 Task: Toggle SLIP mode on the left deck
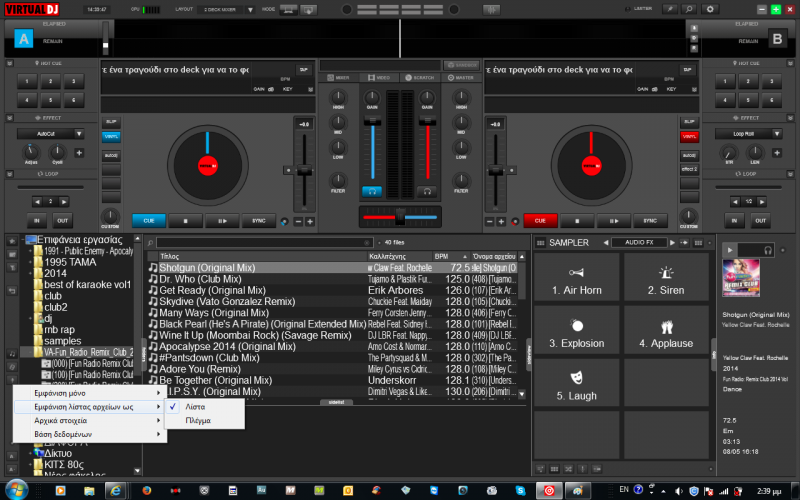111,121
